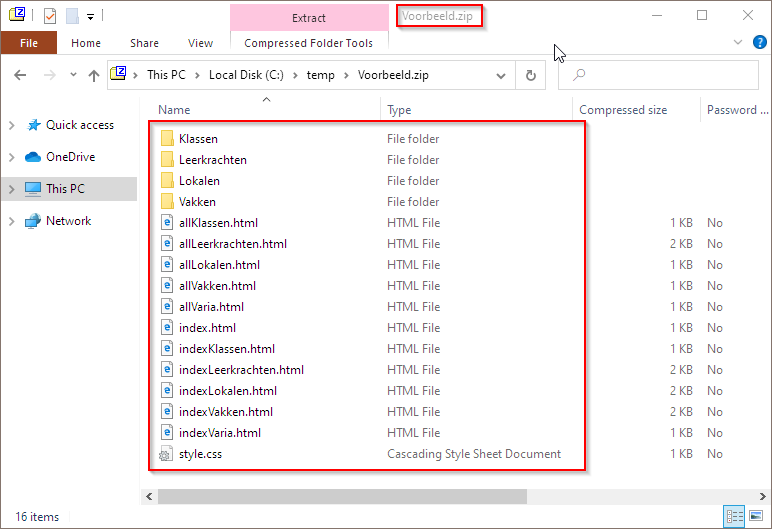Screen dimensions: 772x529
Task: Click allVaria.html file icon
Action: point(167,307)
